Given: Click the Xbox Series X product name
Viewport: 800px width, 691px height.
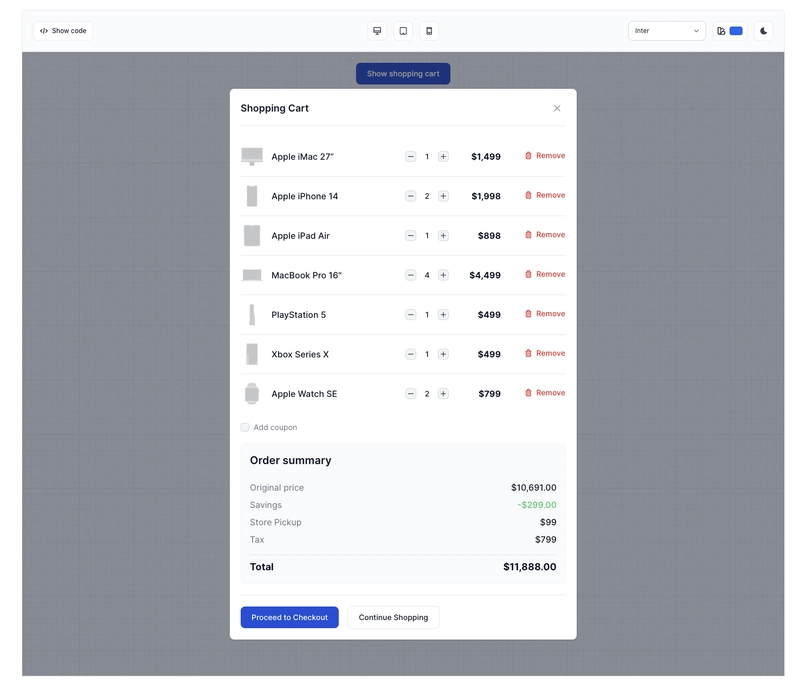Looking at the screenshot, I should (300, 354).
